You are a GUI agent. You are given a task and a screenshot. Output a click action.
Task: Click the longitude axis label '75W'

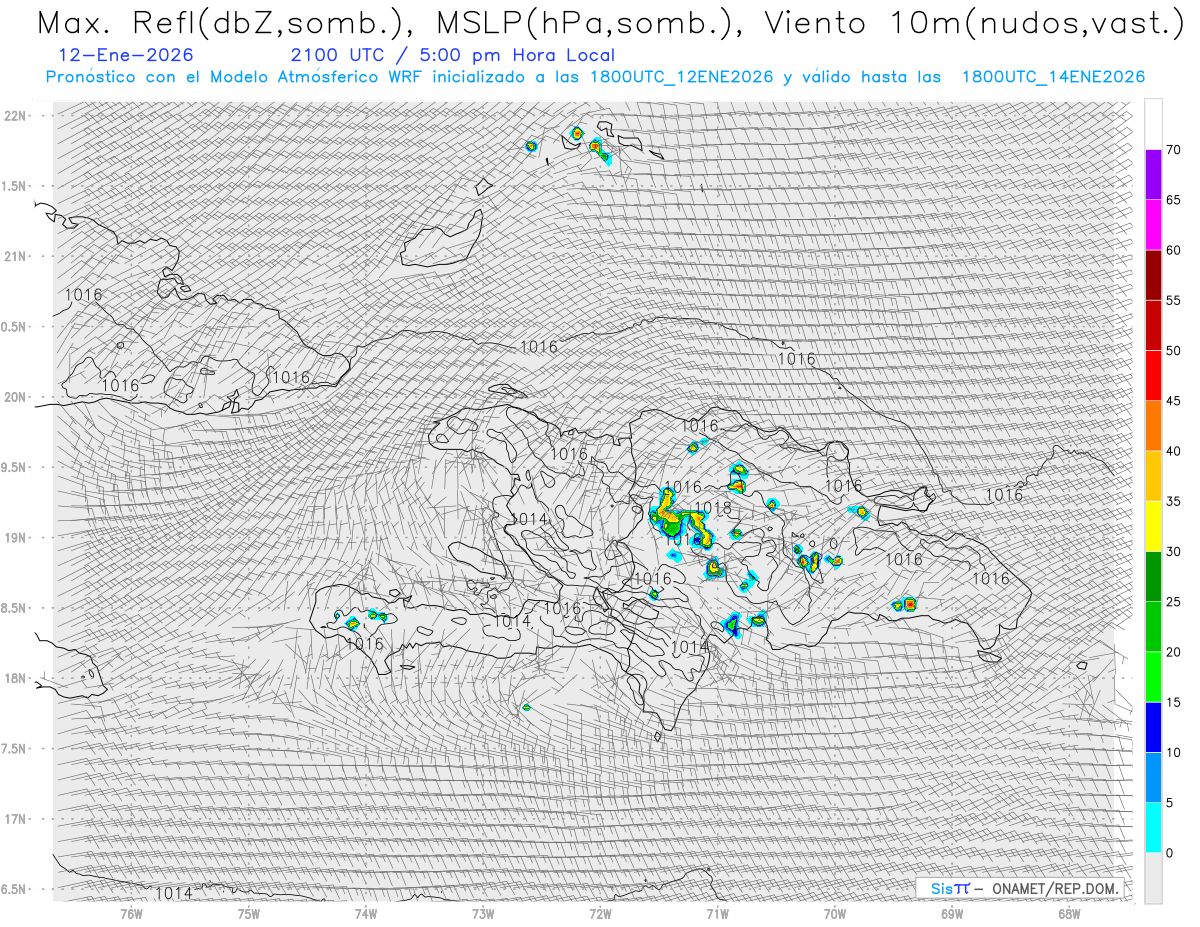point(249,913)
